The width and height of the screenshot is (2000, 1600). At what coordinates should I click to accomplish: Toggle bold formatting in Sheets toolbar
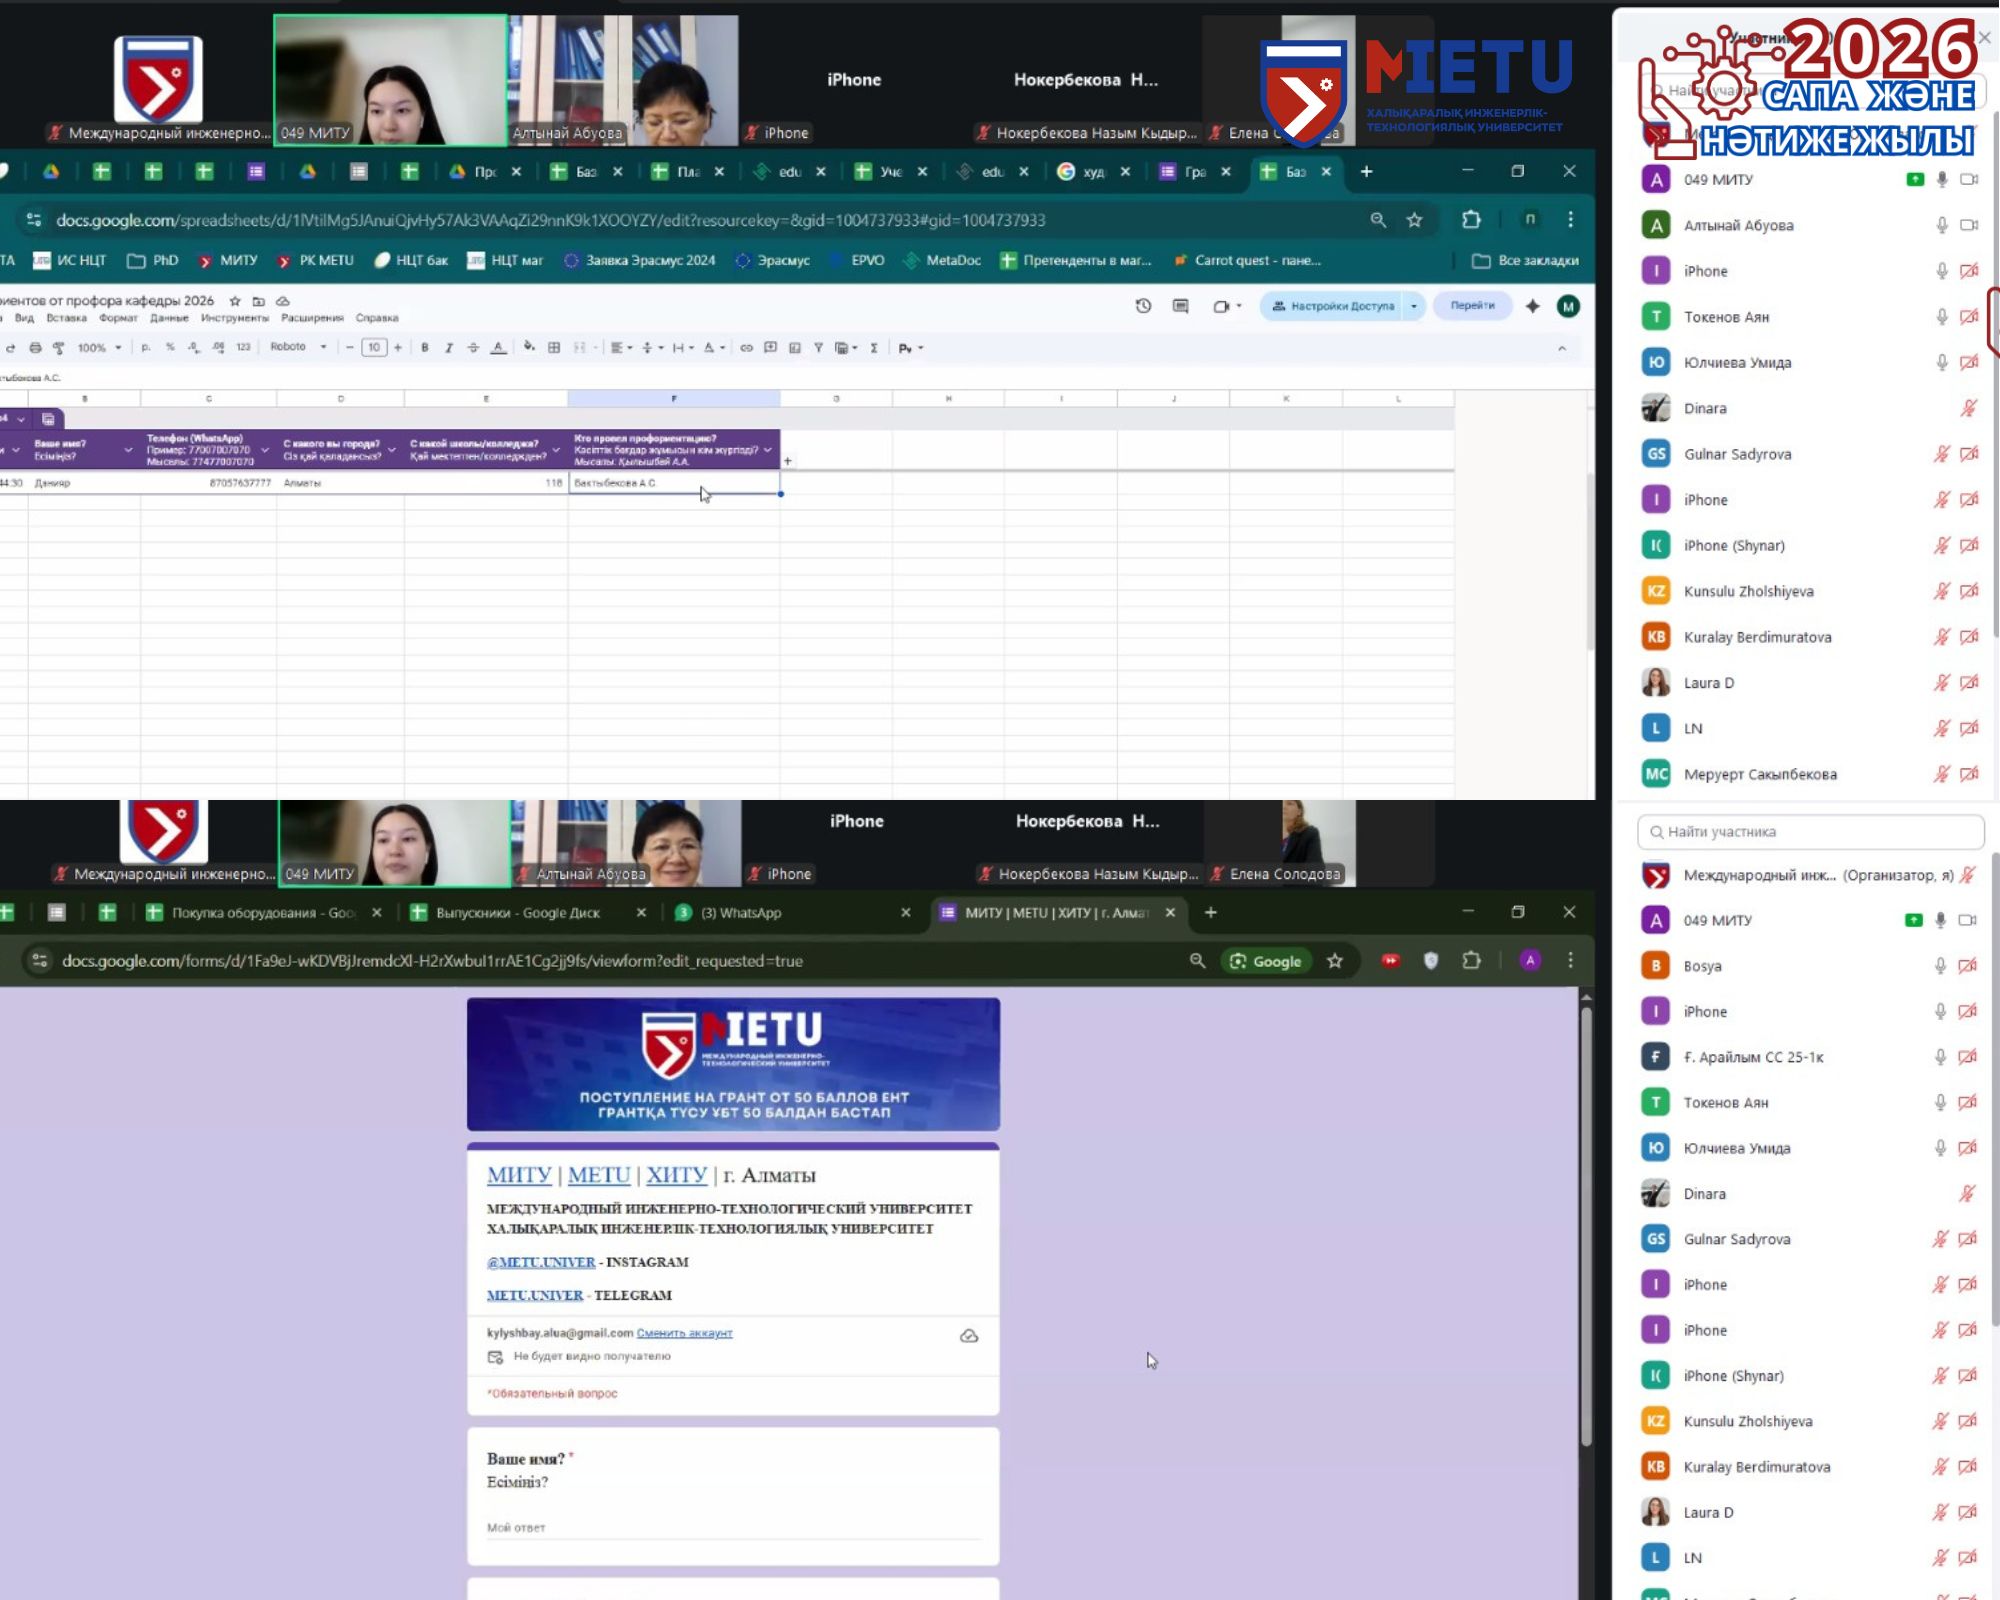point(425,348)
